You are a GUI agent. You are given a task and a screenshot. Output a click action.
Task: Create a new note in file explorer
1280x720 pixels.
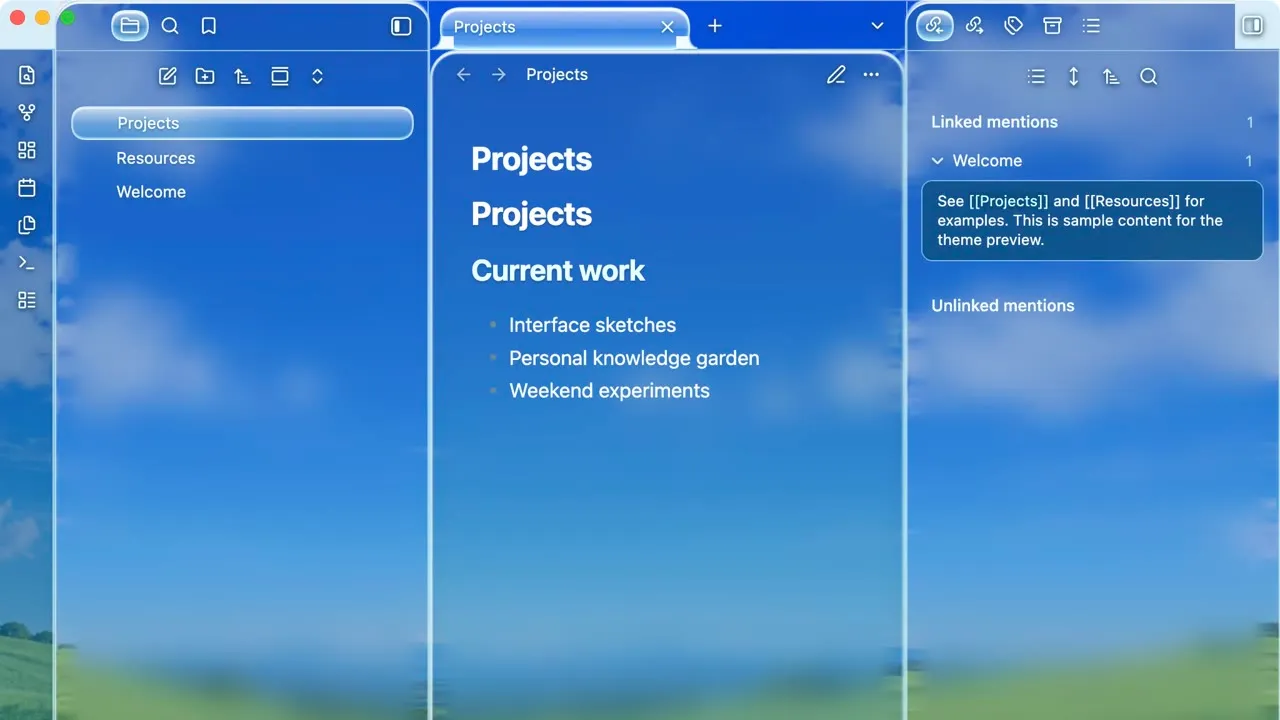[168, 76]
